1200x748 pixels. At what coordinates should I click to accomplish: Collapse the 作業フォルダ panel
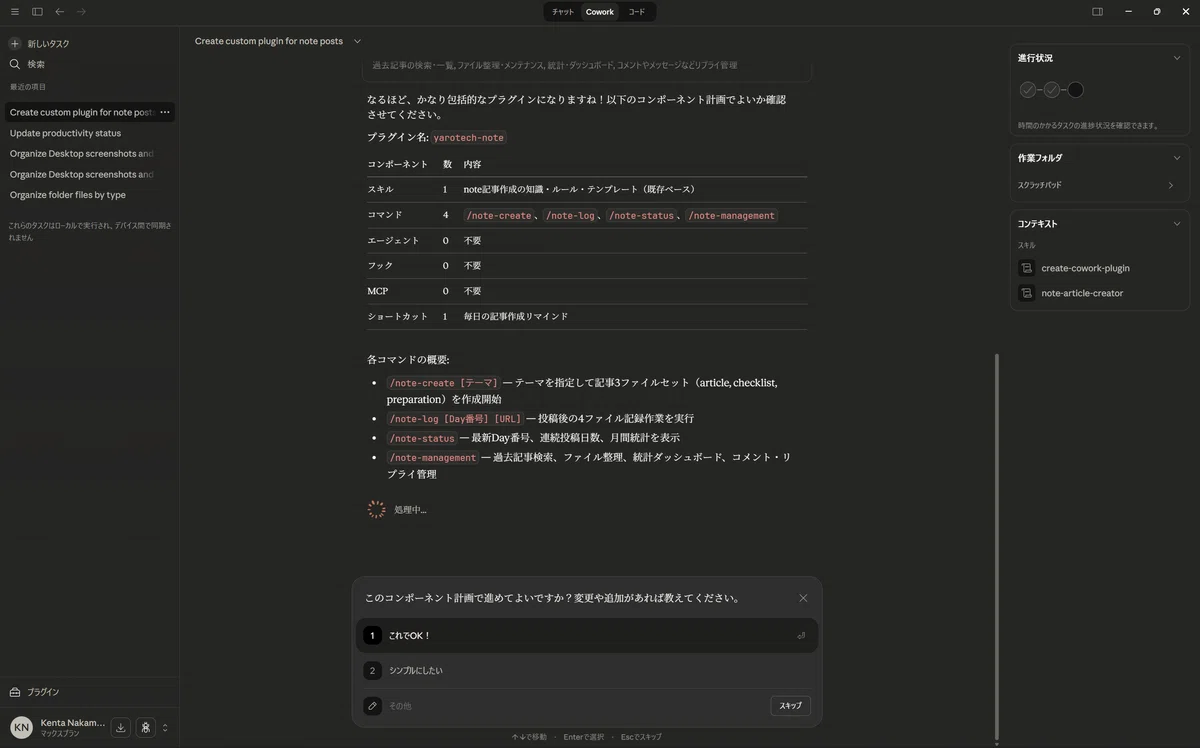point(1177,158)
